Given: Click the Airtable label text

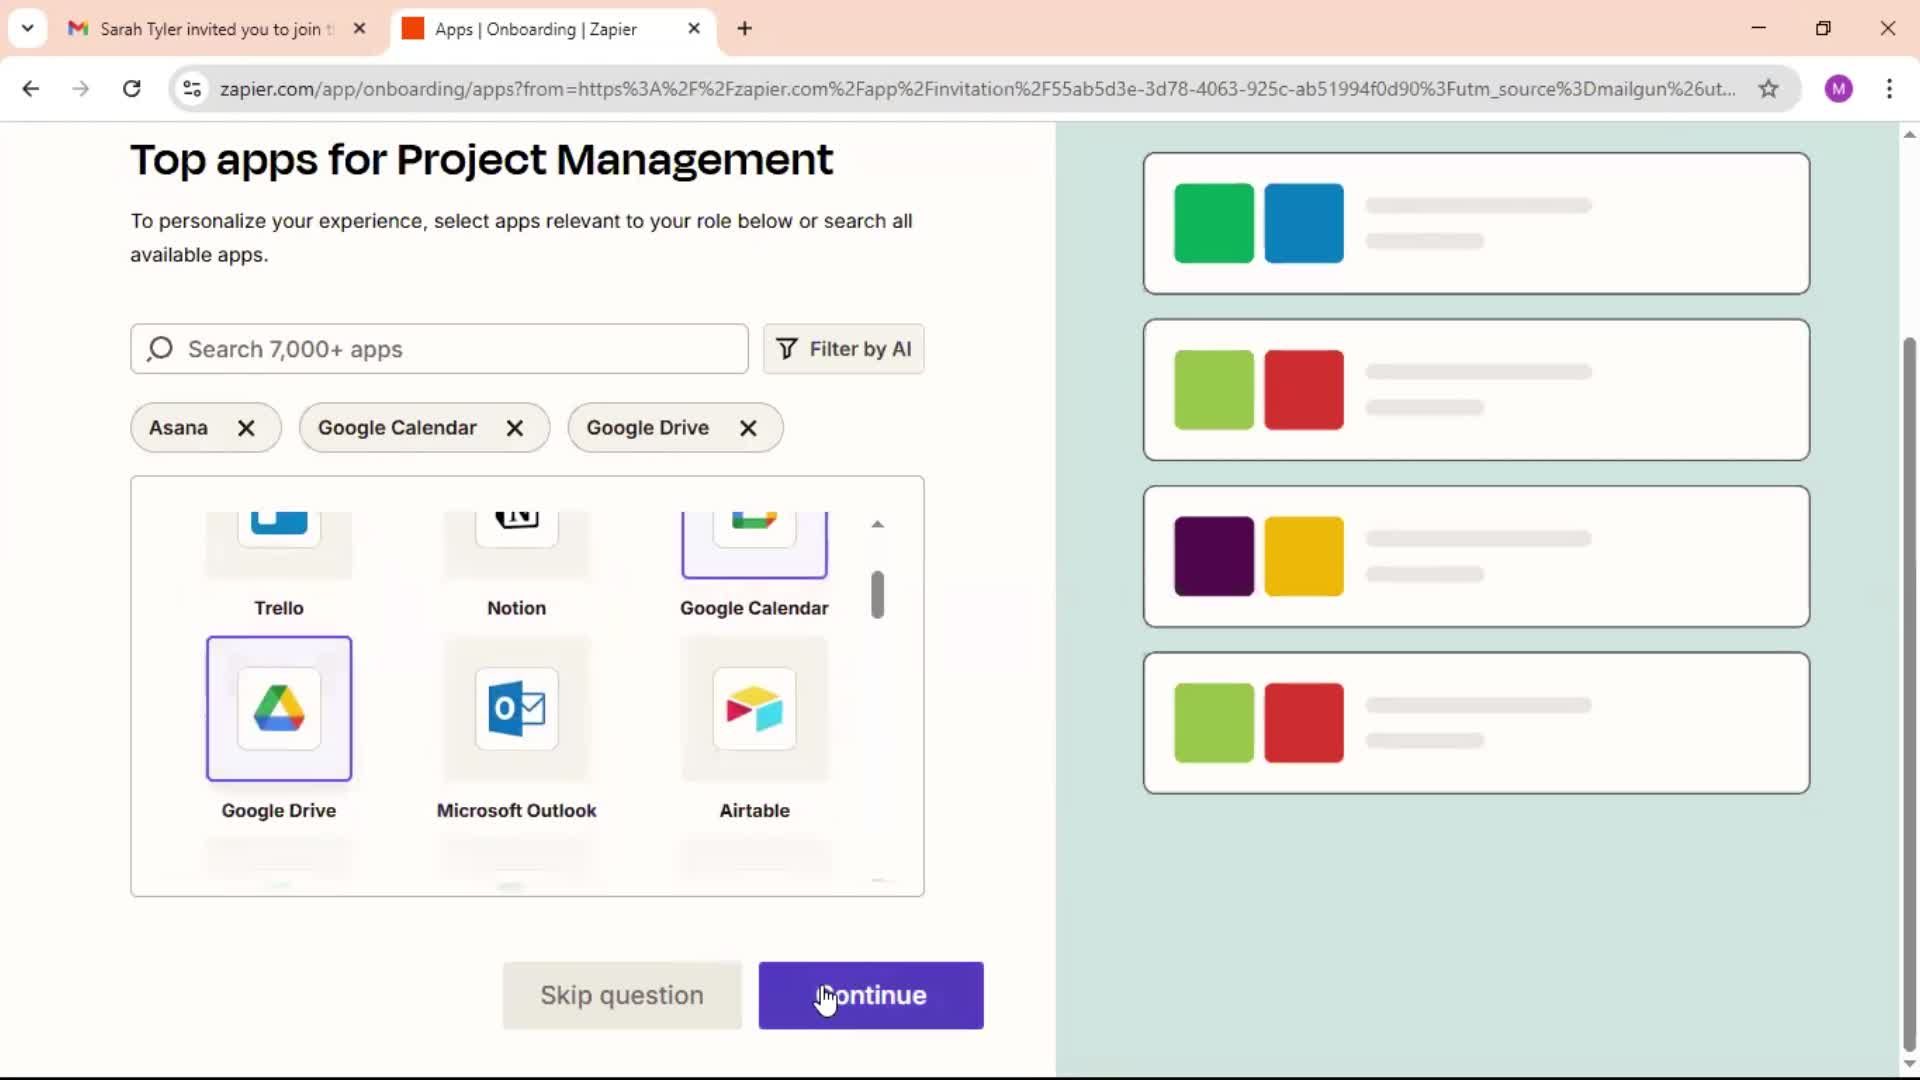Looking at the screenshot, I should click(755, 811).
